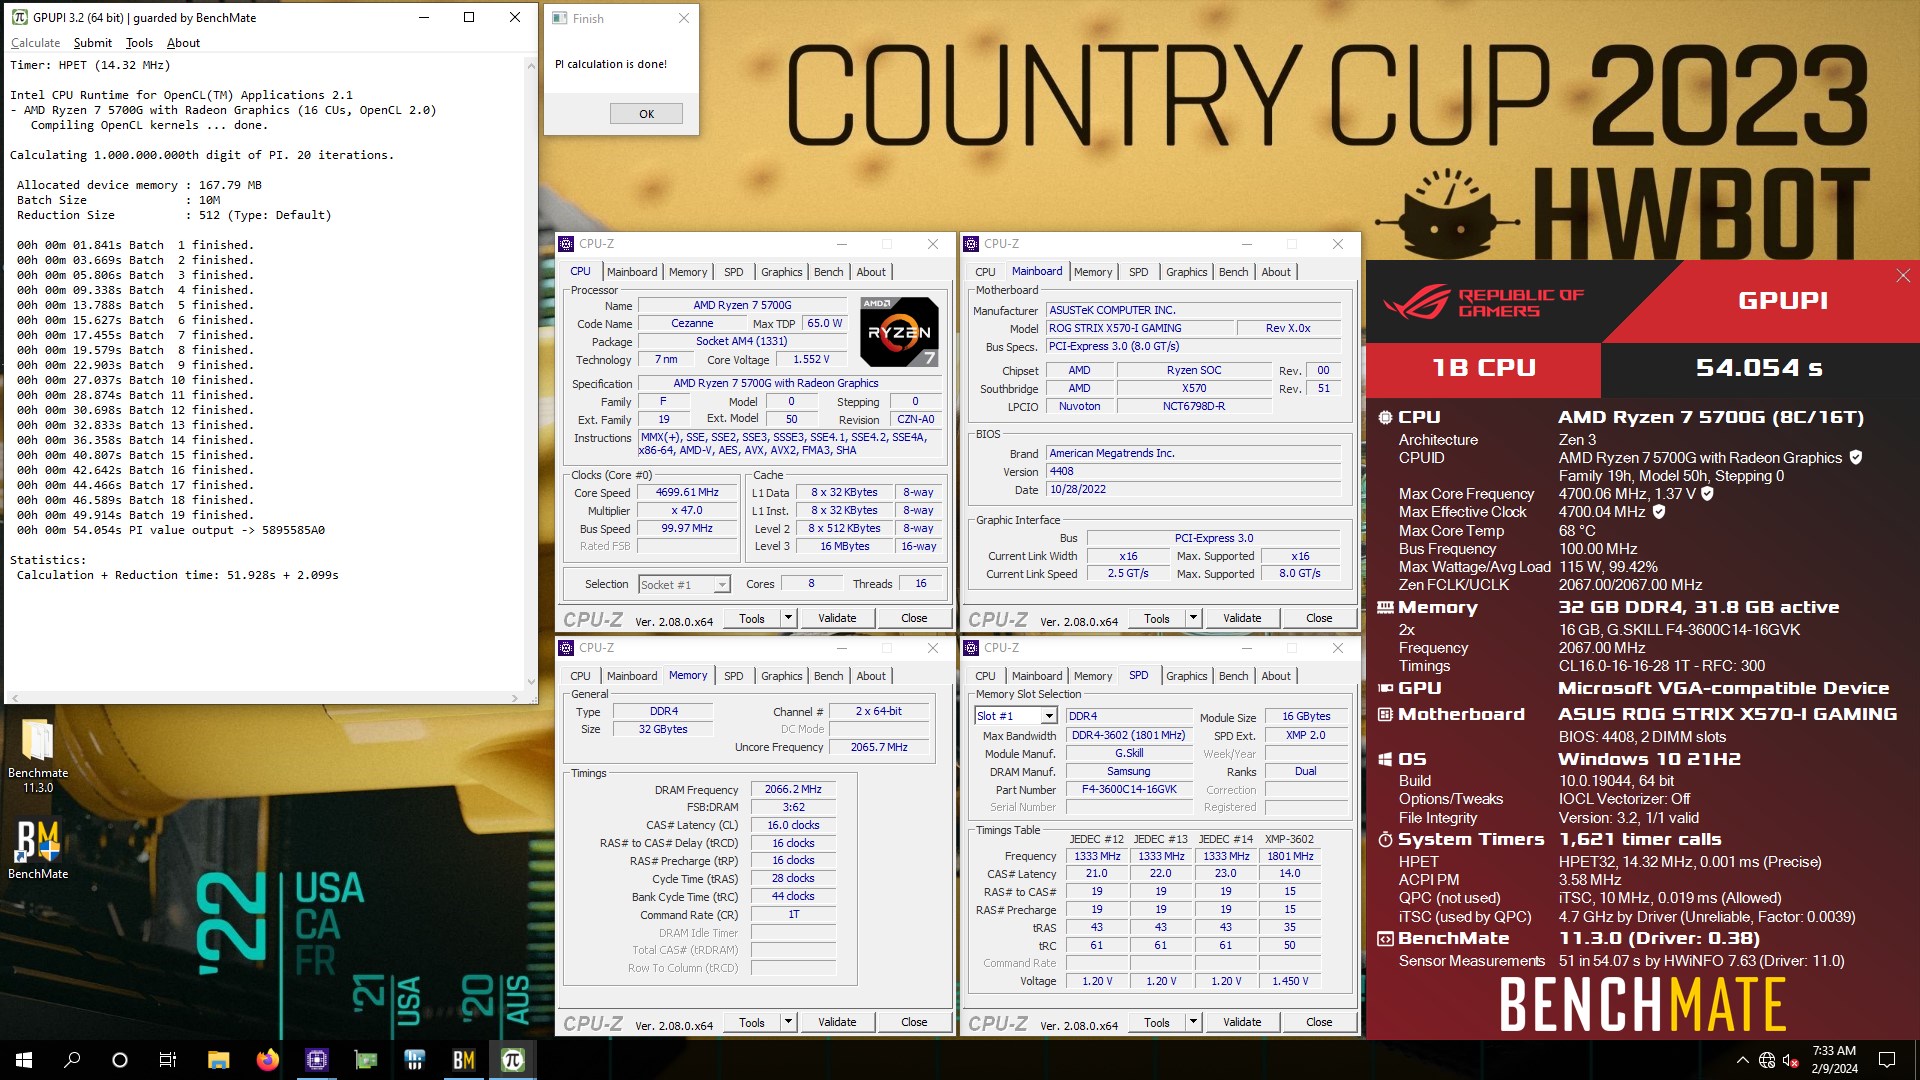Open About tab in SPD CPU-Z window
Viewport: 1920px width, 1080px height.
point(1275,676)
